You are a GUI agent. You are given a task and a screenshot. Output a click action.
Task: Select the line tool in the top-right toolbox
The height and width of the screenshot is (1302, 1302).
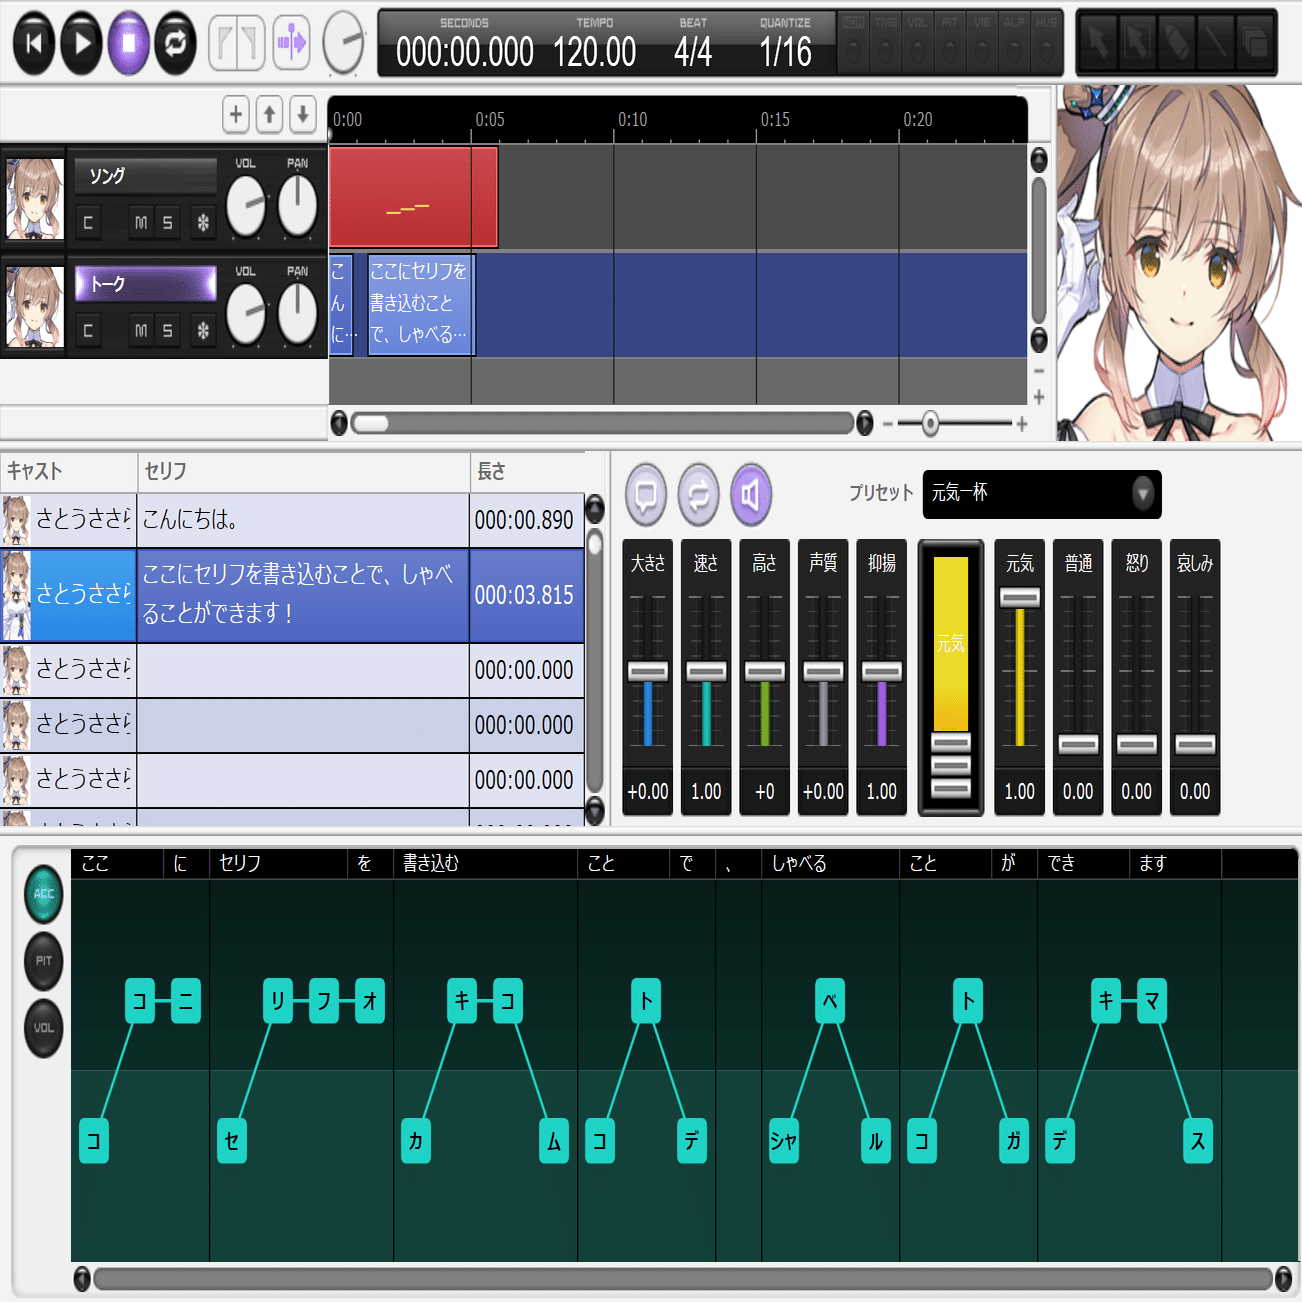coord(1215,43)
